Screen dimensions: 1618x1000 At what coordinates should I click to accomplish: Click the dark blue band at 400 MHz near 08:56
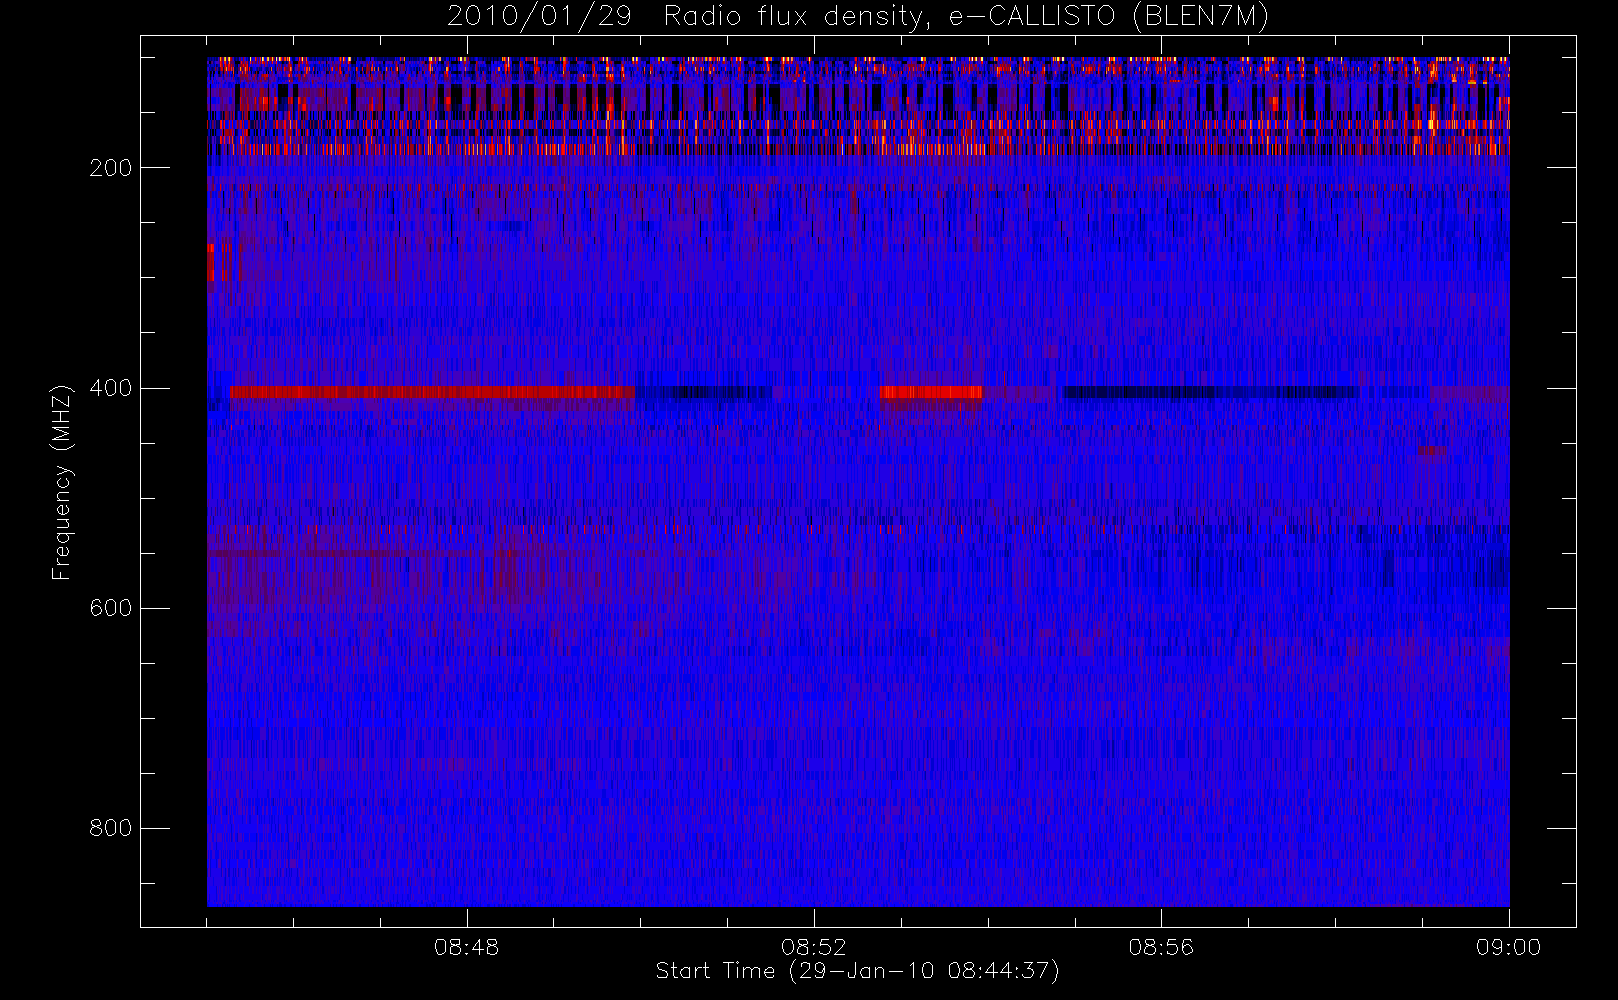pyautogui.click(x=1211, y=392)
